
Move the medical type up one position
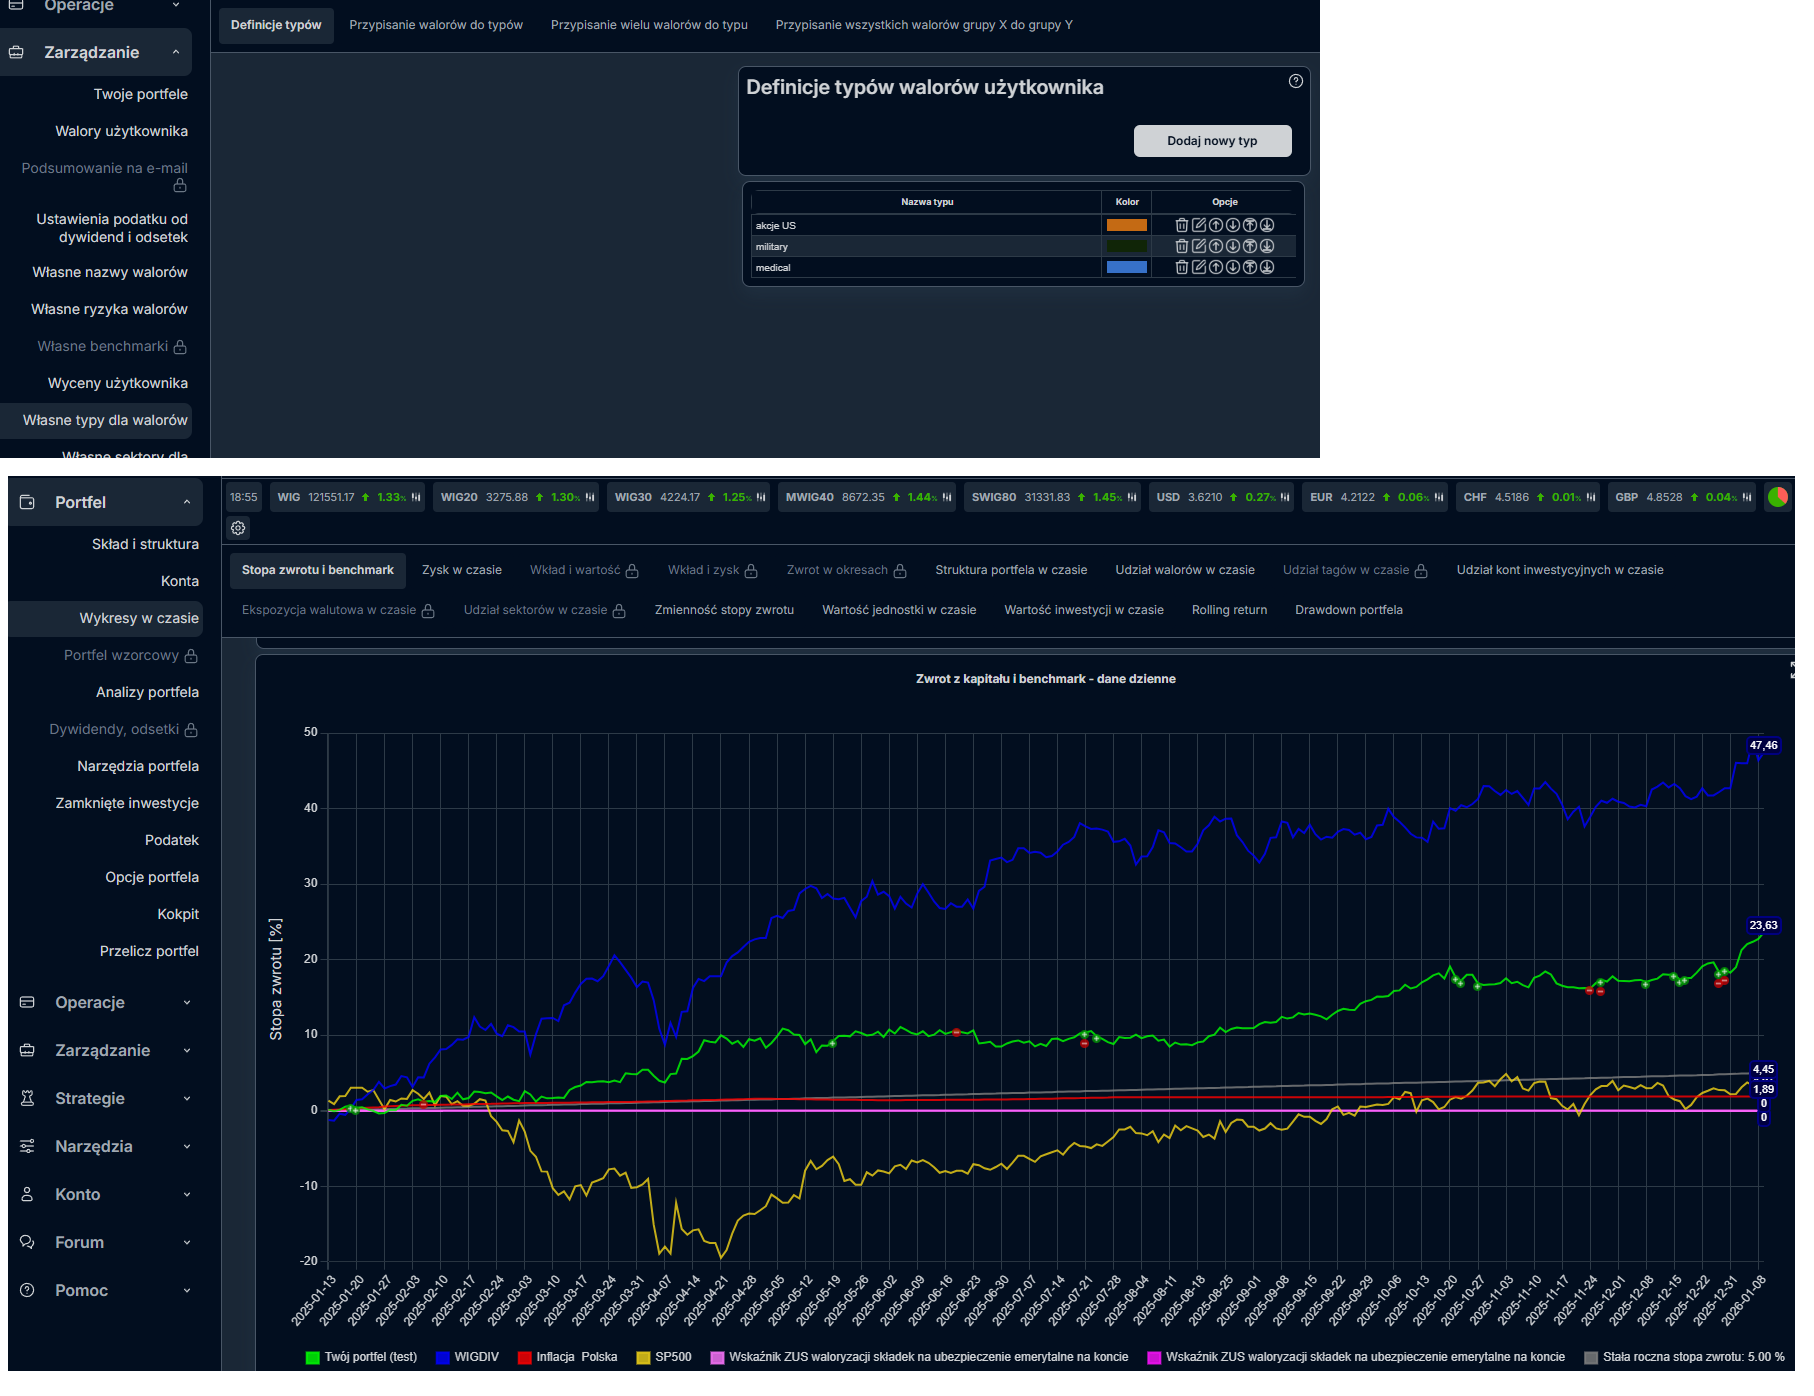point(1215,267)
